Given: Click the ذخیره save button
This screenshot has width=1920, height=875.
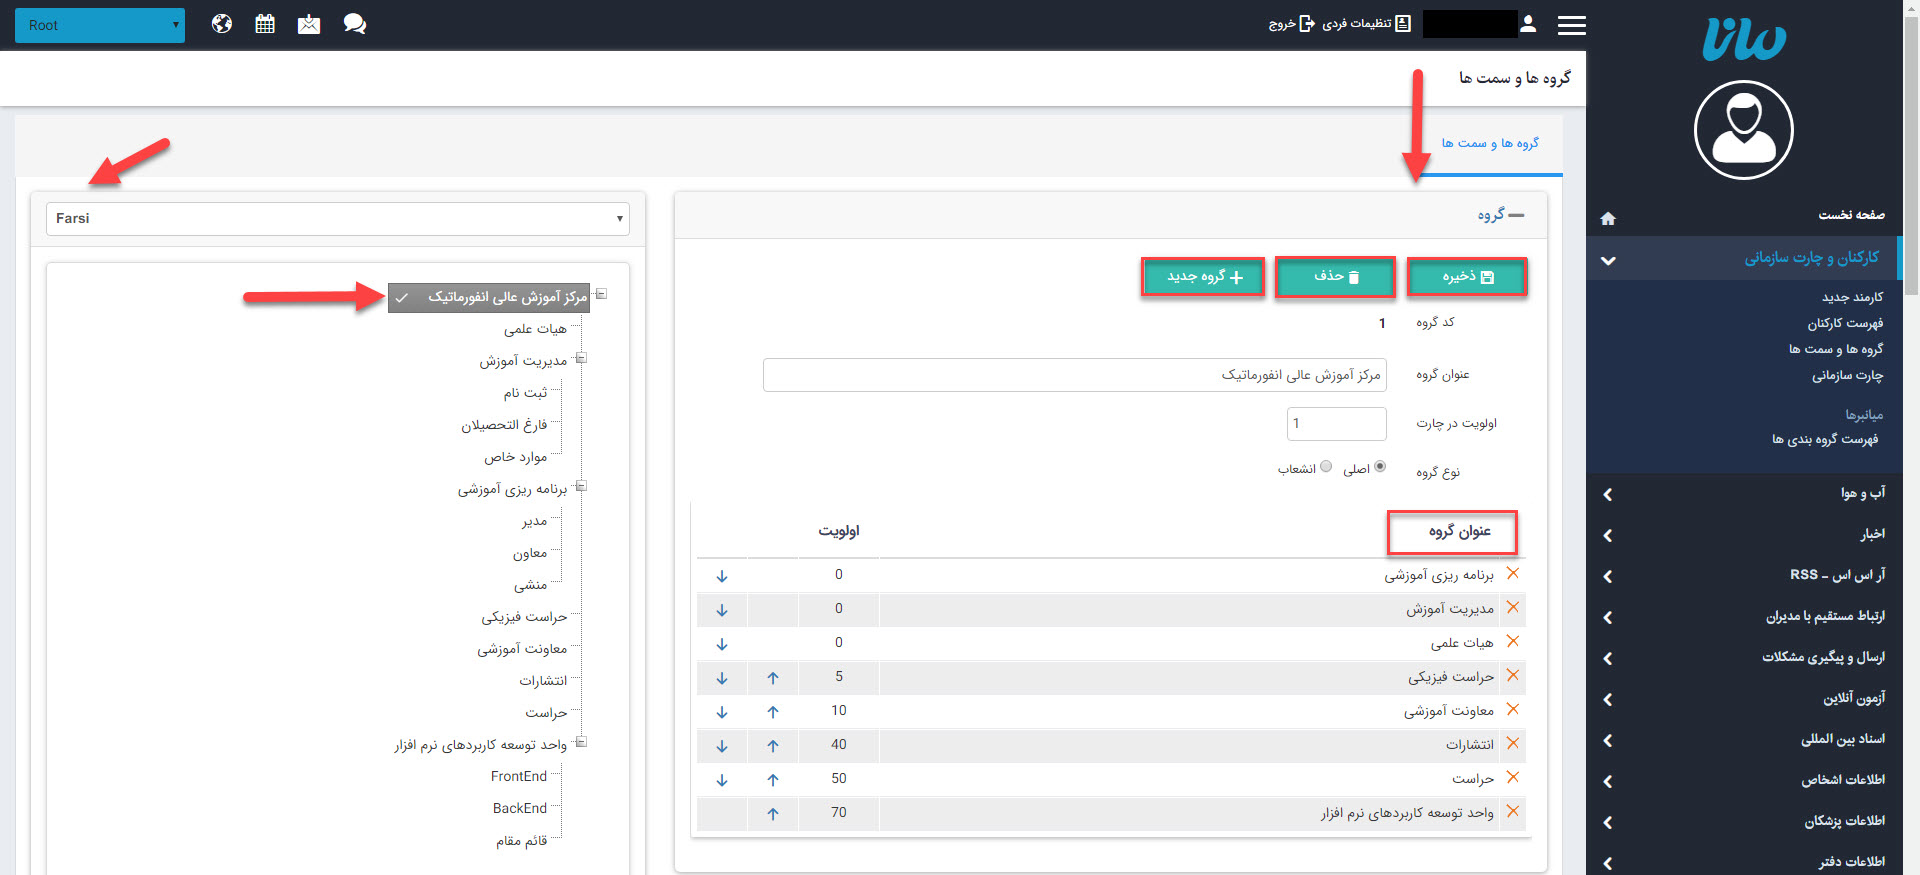Looking at the screenshot, I should (1466, 277).
